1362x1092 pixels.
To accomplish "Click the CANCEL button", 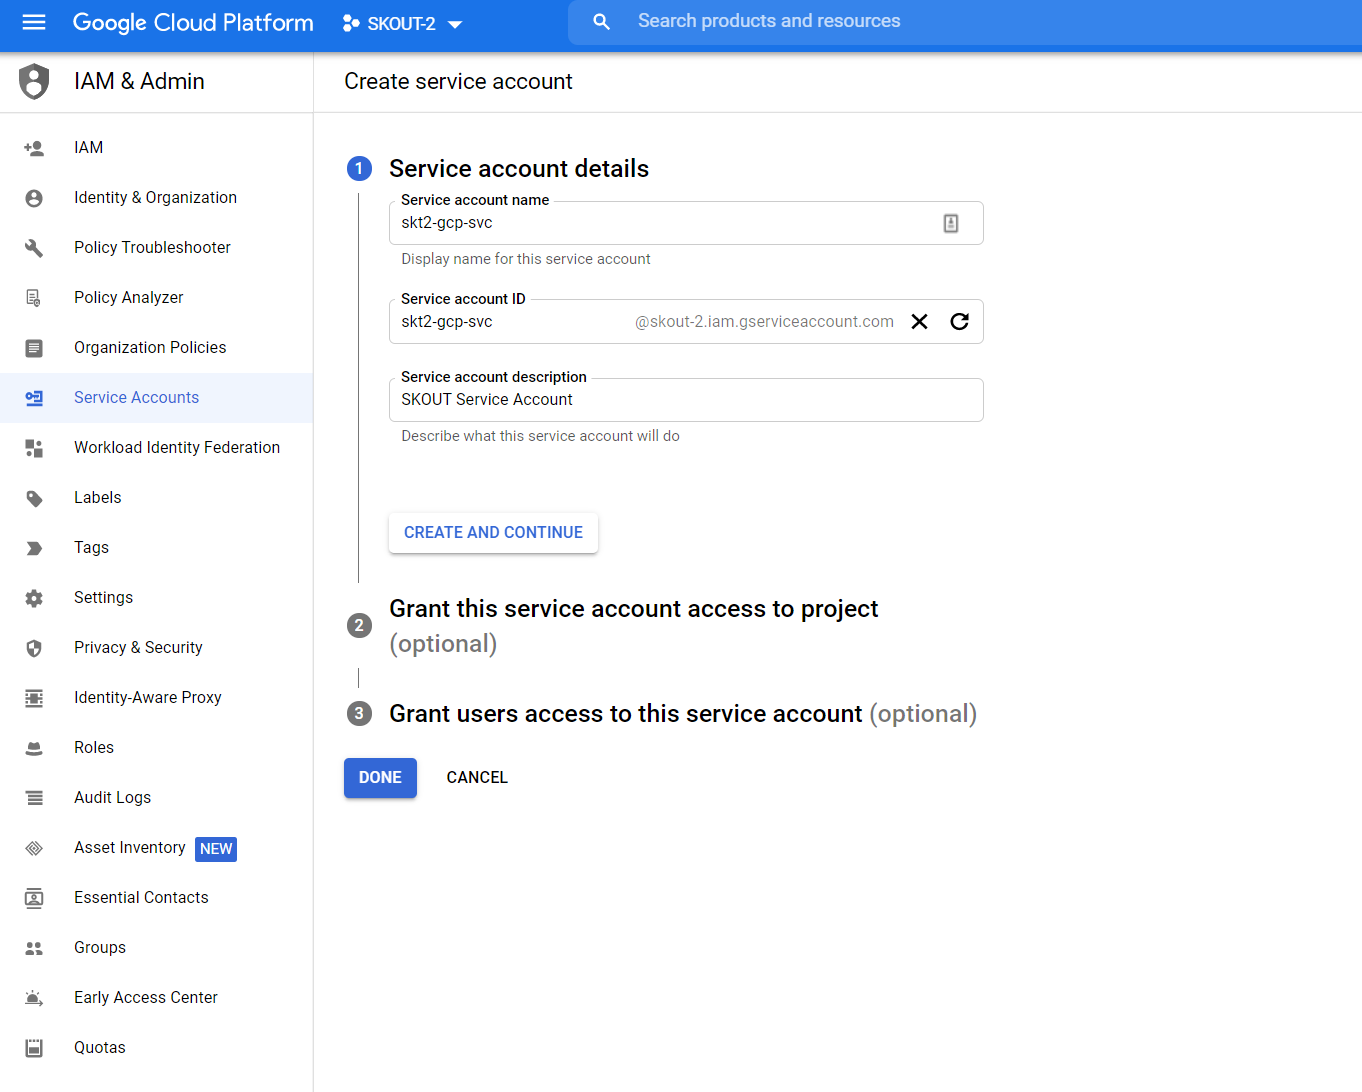I will 477,778.
